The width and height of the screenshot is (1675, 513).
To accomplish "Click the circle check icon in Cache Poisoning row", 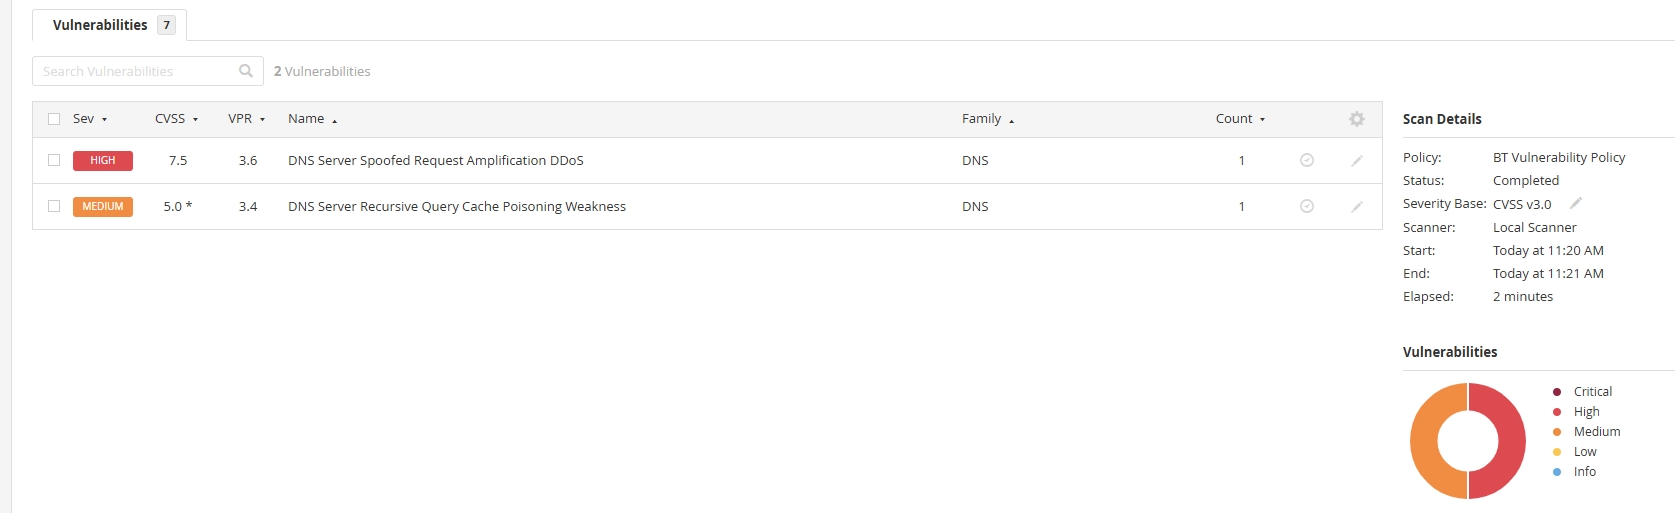I will click(1307, 206).
